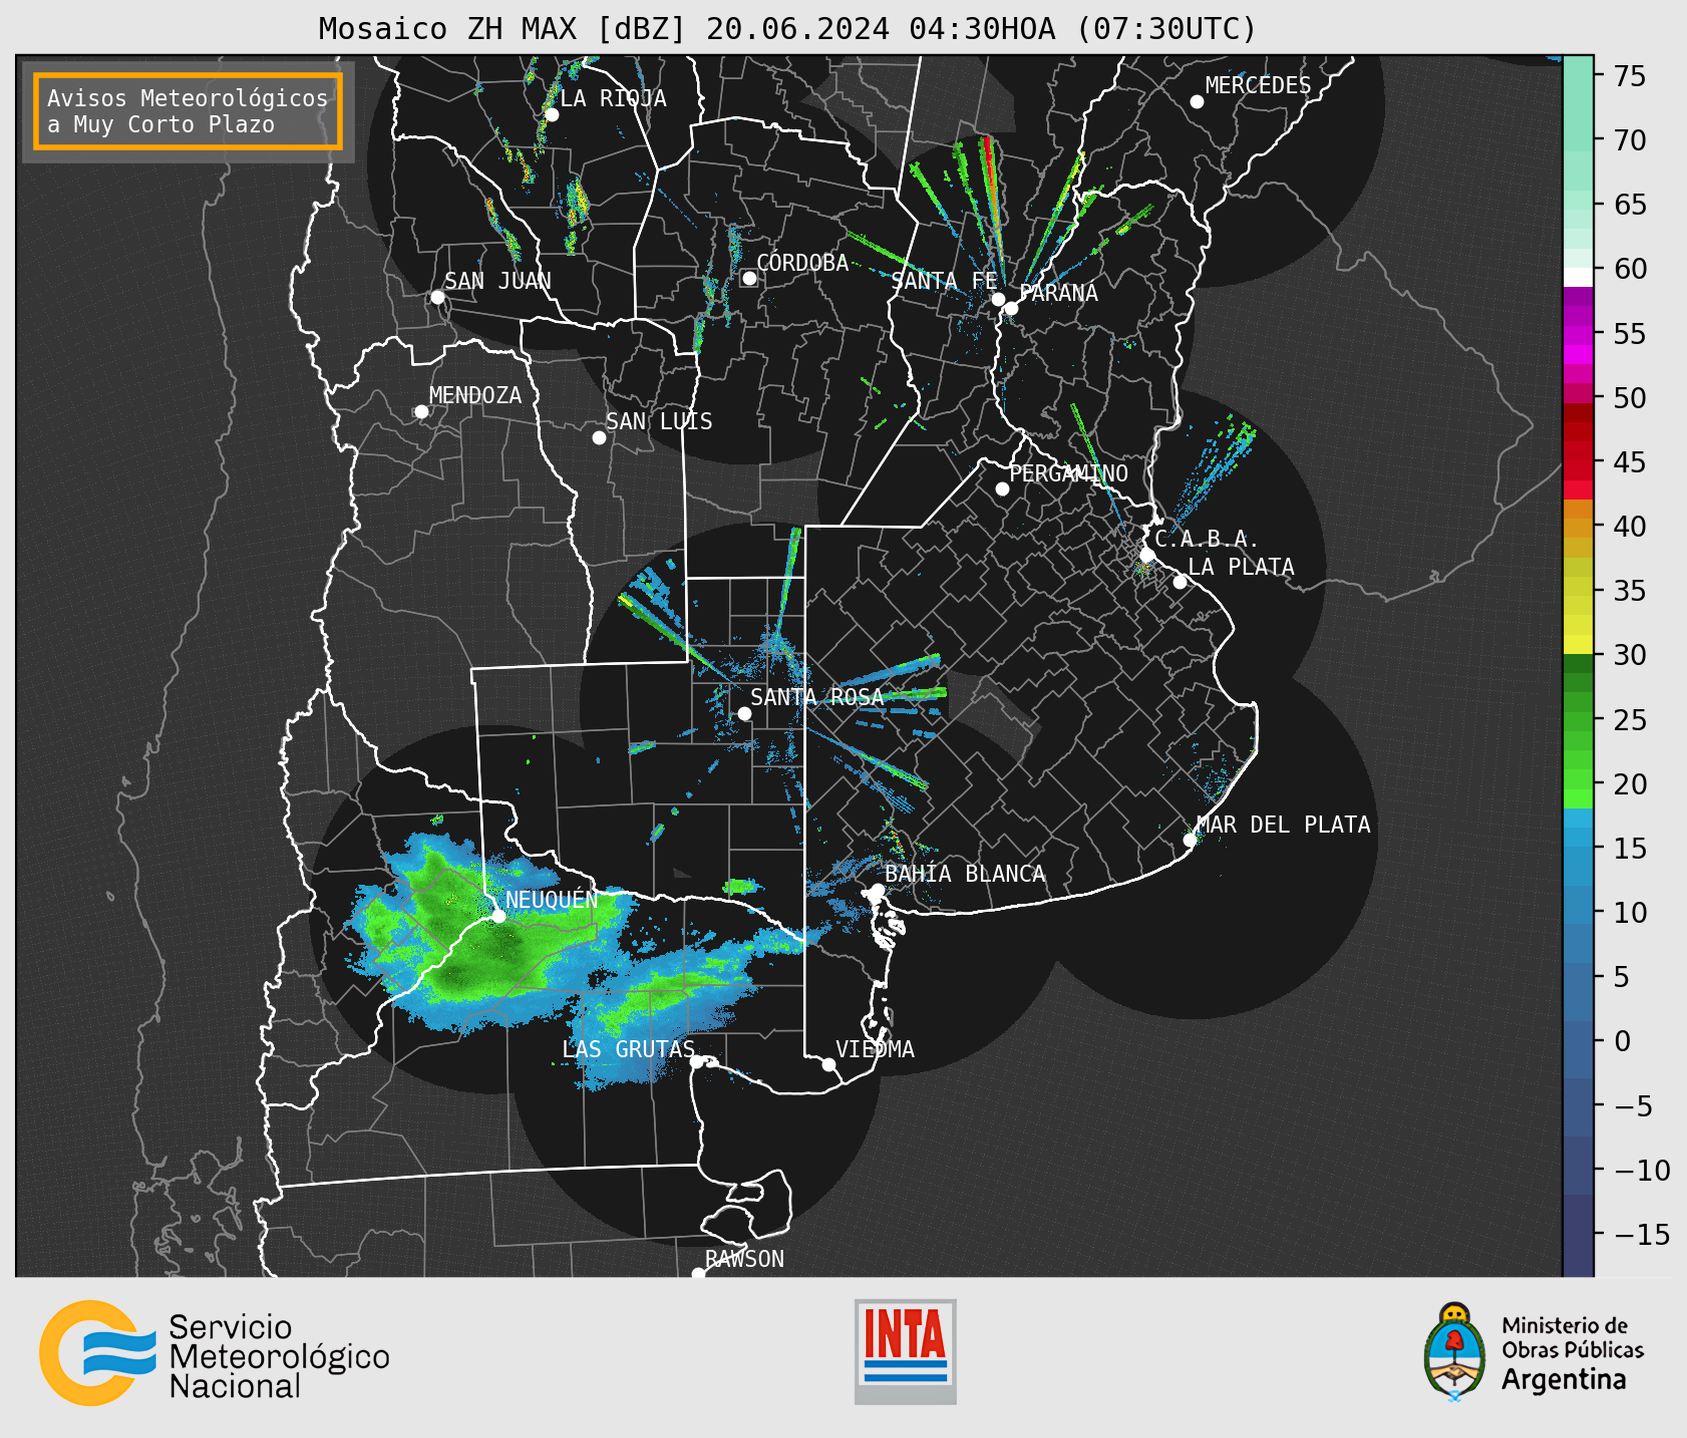
Task: Click the NEUQUÉN city label
Action: click(552, 899)
